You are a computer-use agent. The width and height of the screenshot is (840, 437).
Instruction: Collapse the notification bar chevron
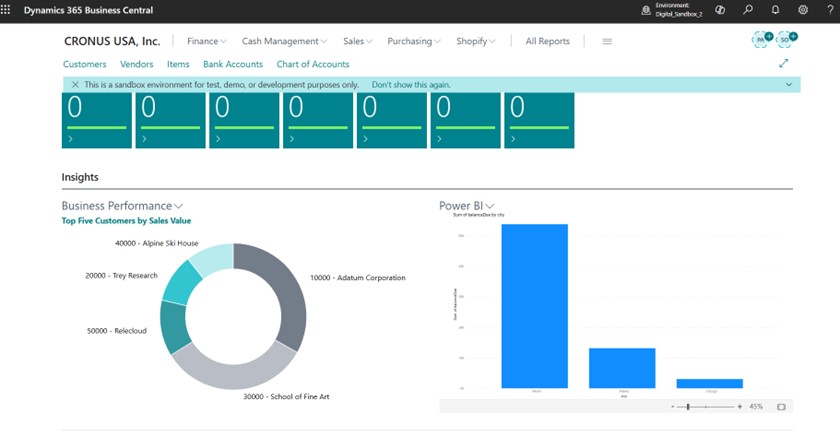(x=789, y=85)
